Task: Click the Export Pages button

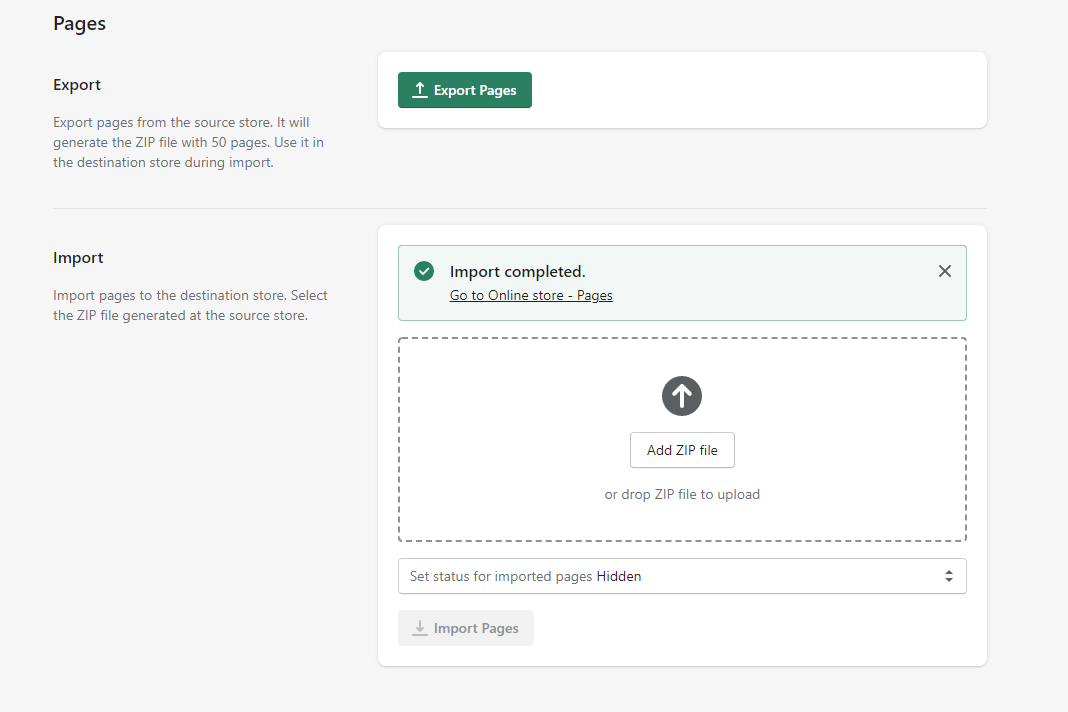Action: tap(465, 90)
